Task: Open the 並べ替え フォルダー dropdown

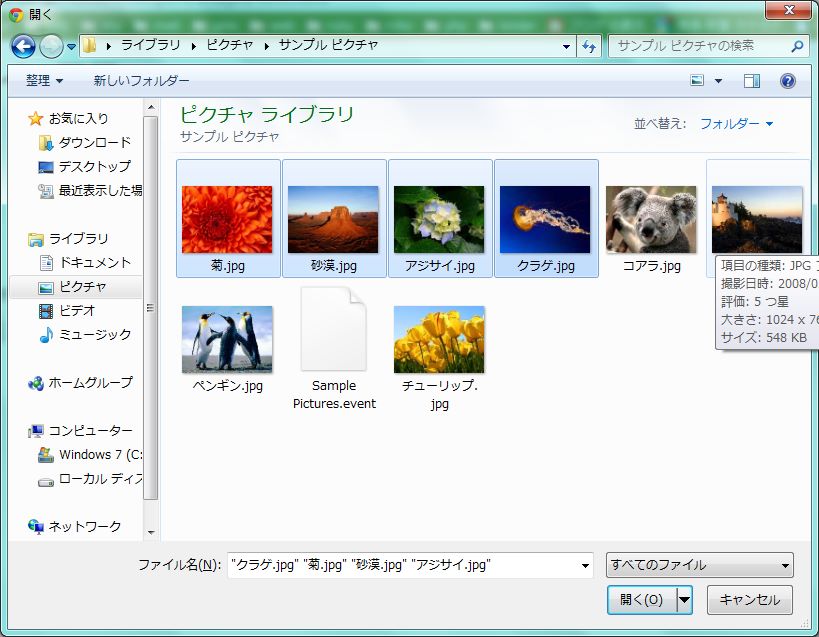Action: point(736,124)
